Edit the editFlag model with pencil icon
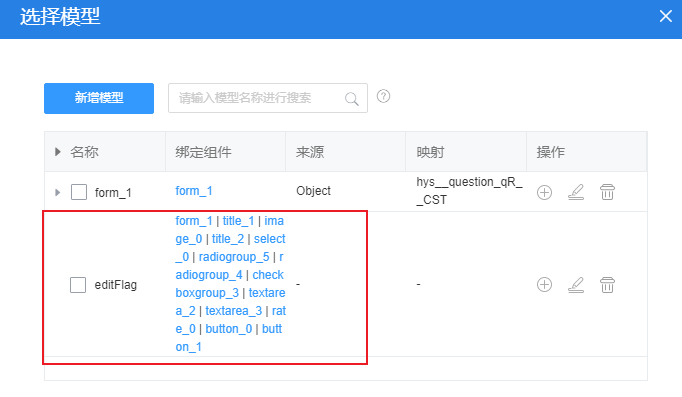 coord(576,285)
